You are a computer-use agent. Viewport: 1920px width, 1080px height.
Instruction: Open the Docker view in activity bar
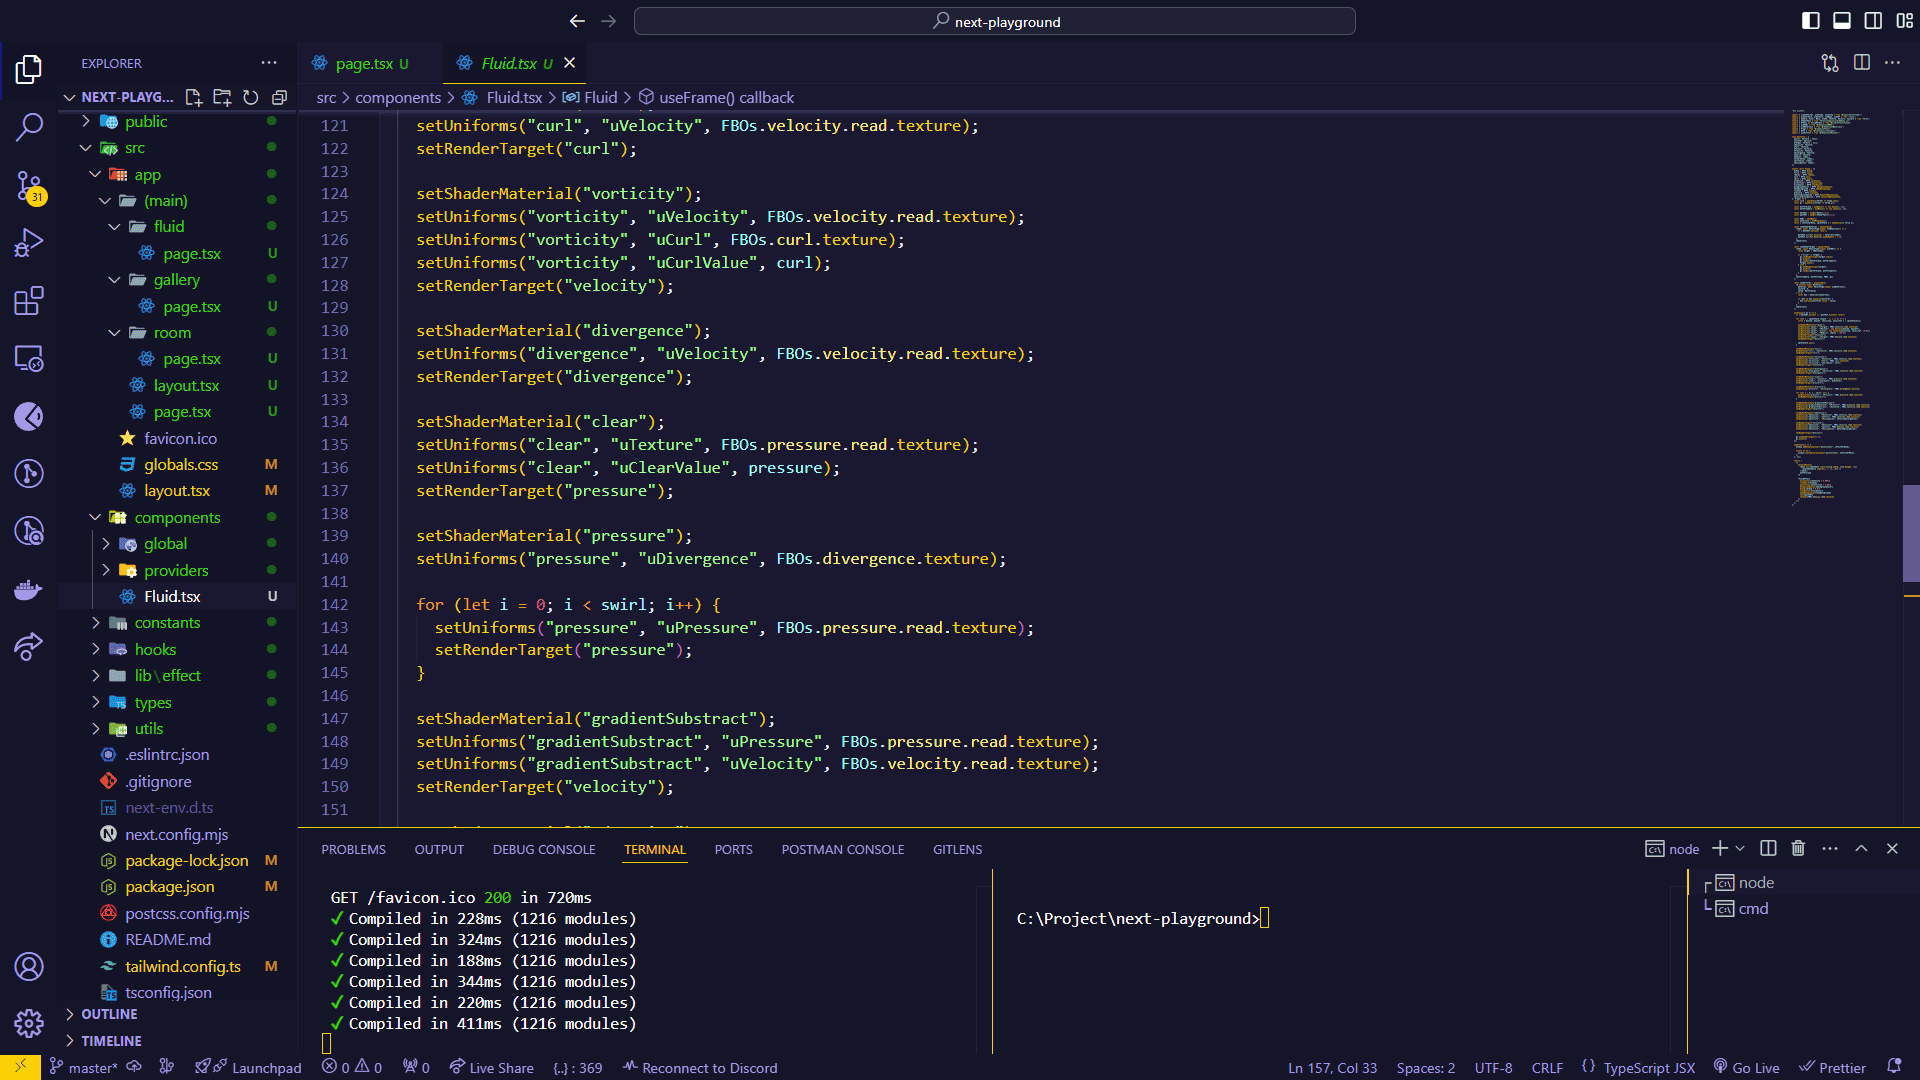click(x=29, y=589)
